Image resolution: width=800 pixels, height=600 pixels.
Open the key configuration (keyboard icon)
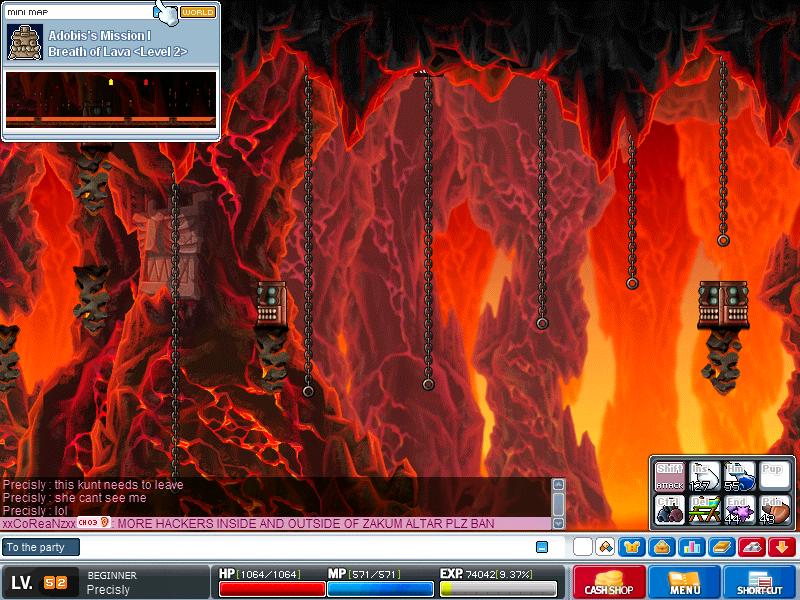(x=752, y=547)
